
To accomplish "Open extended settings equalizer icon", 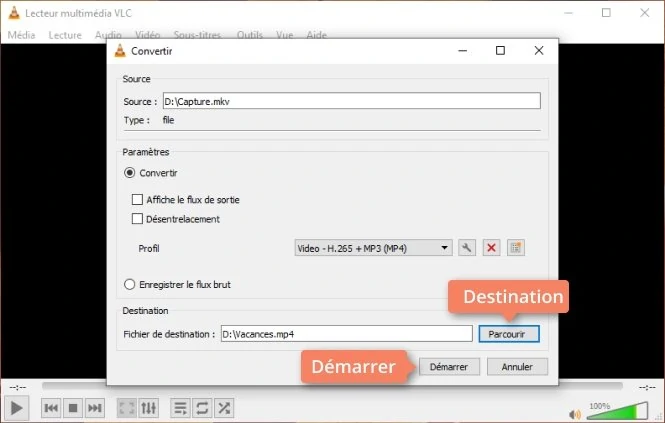I will [x=148, y=408].
